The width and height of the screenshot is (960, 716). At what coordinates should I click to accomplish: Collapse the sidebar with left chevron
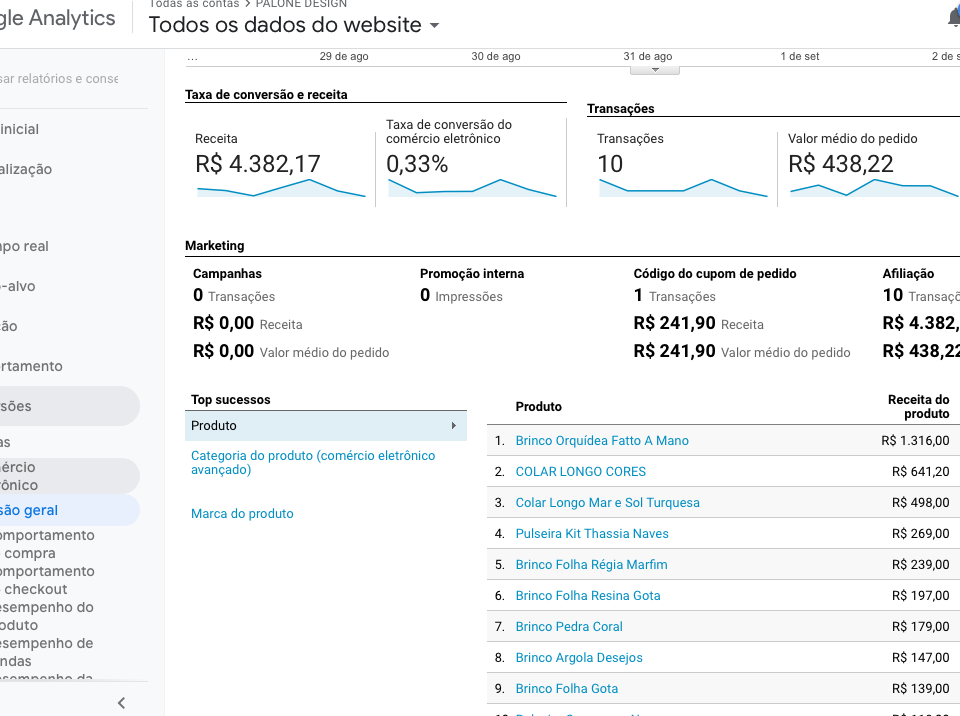coord(121,703)
